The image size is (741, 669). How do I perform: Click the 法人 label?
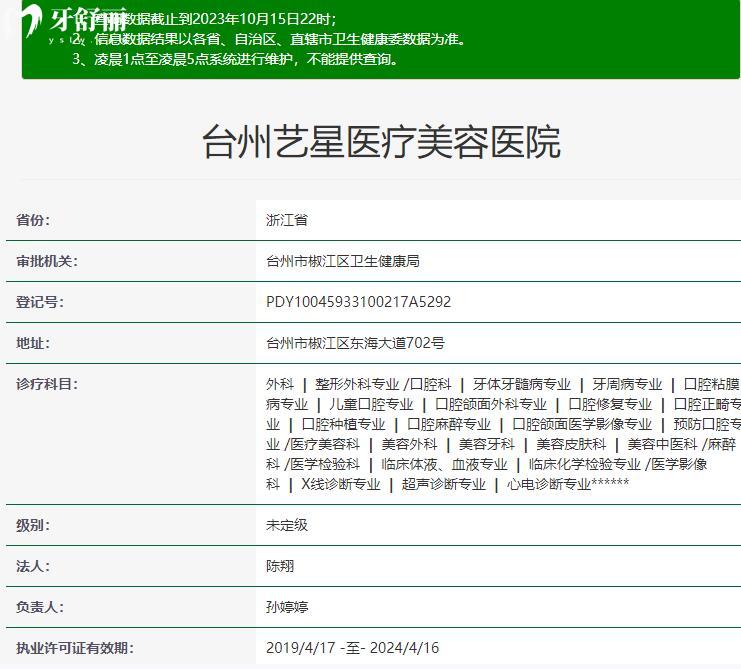click(33, 566)
